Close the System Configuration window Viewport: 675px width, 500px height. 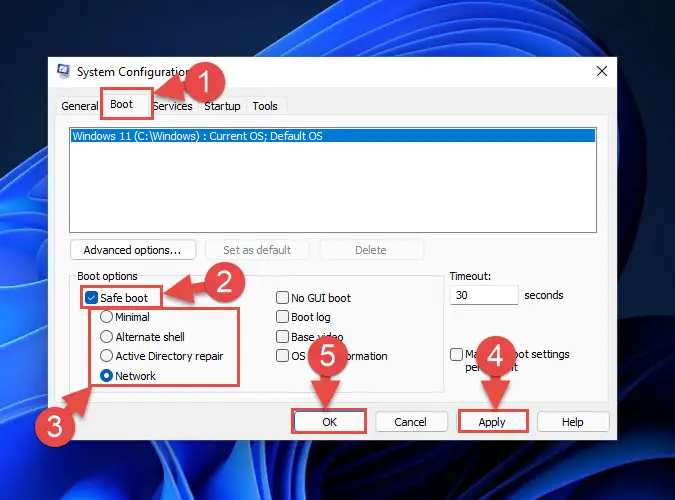tap(602, 71)
